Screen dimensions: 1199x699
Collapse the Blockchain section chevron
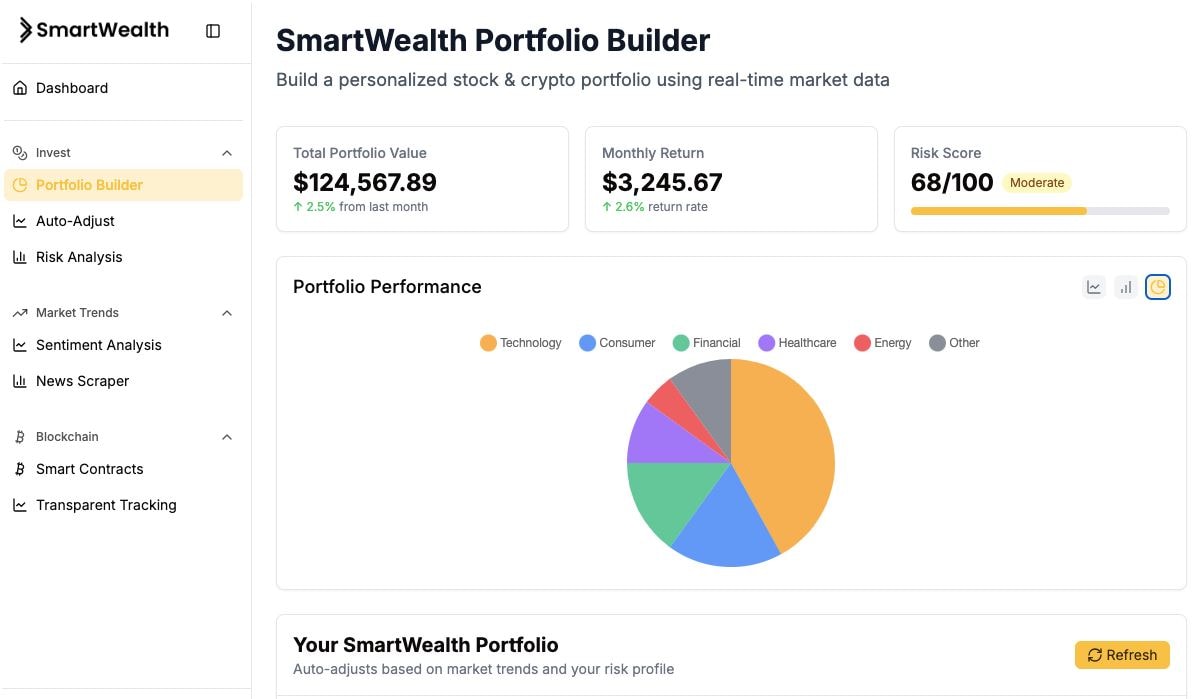227,437
